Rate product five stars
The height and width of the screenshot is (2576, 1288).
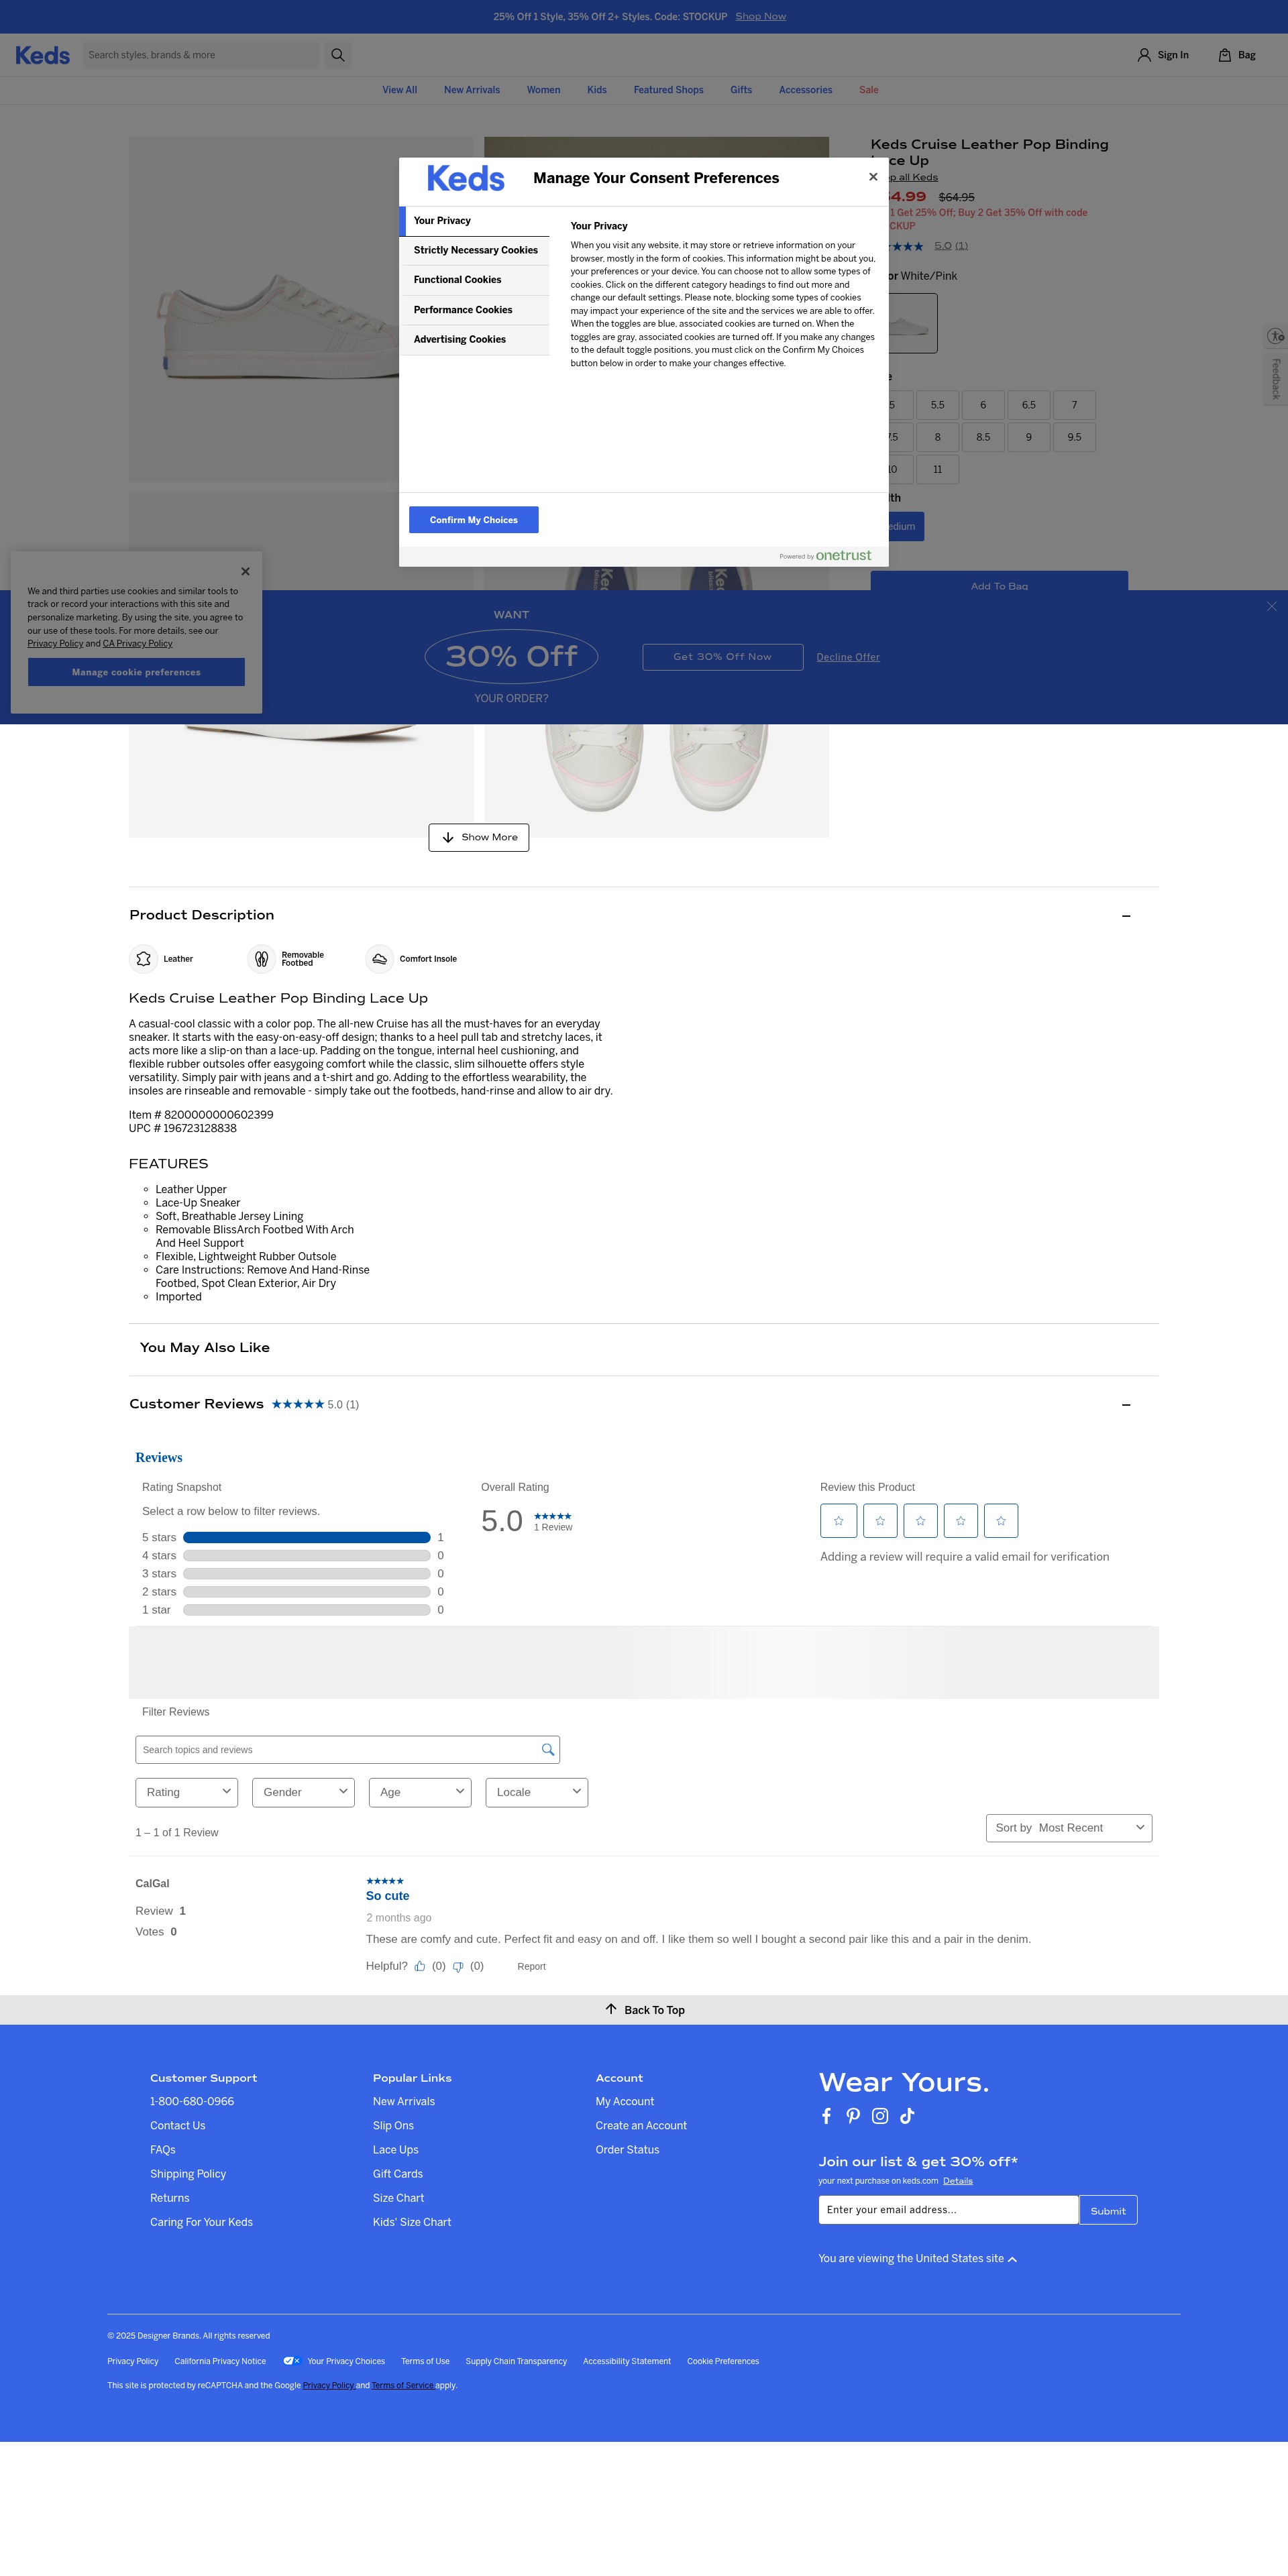coord(1000,1520)
